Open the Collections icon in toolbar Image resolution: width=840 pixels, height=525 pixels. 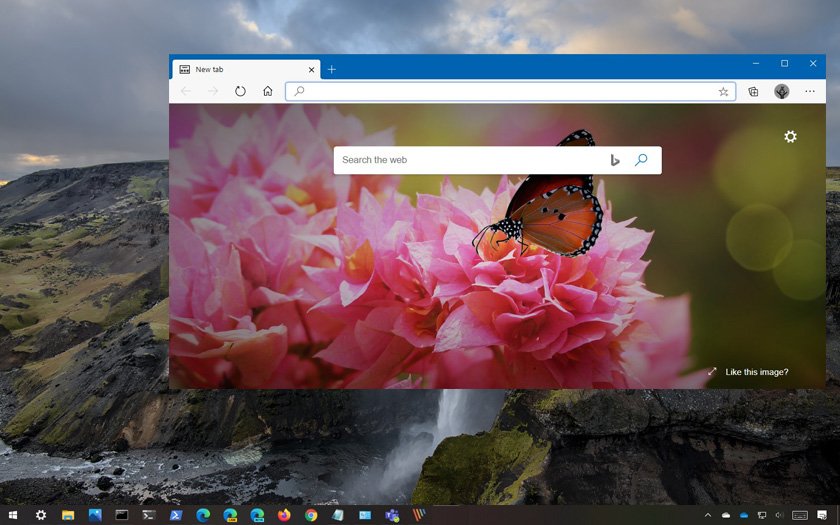coord(753,91)
